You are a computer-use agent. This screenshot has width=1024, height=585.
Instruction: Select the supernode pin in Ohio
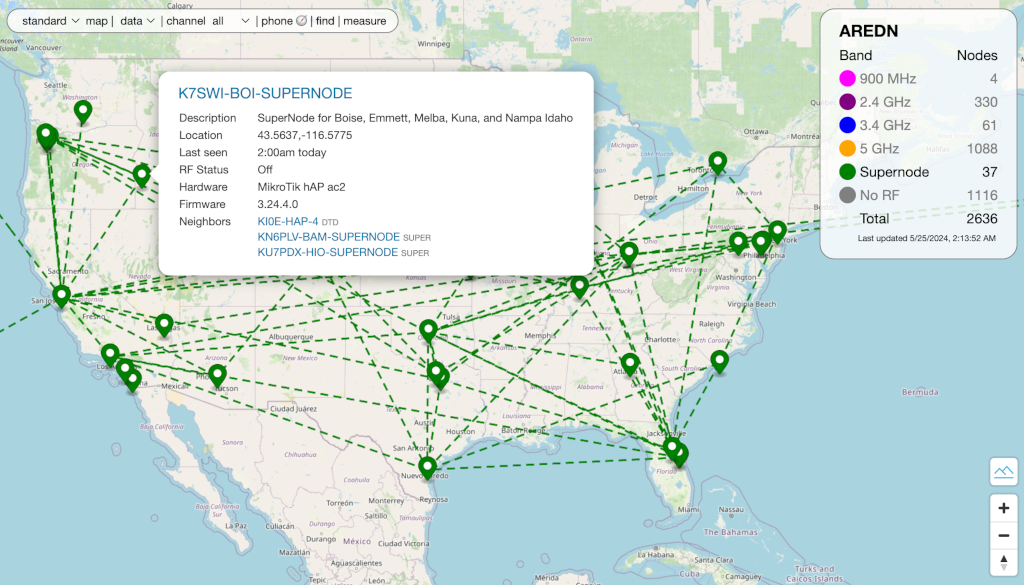pyautogui.click(x=629, y=253)
